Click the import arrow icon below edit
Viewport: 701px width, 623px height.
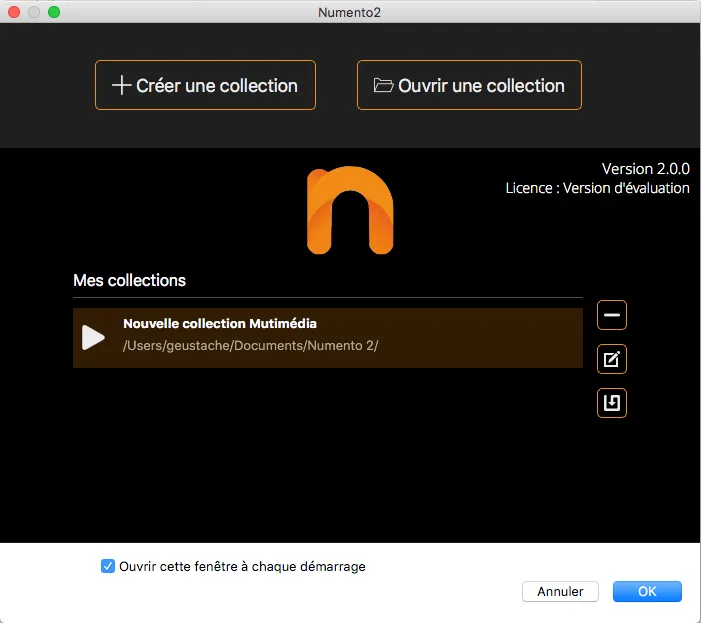[612, 403]
